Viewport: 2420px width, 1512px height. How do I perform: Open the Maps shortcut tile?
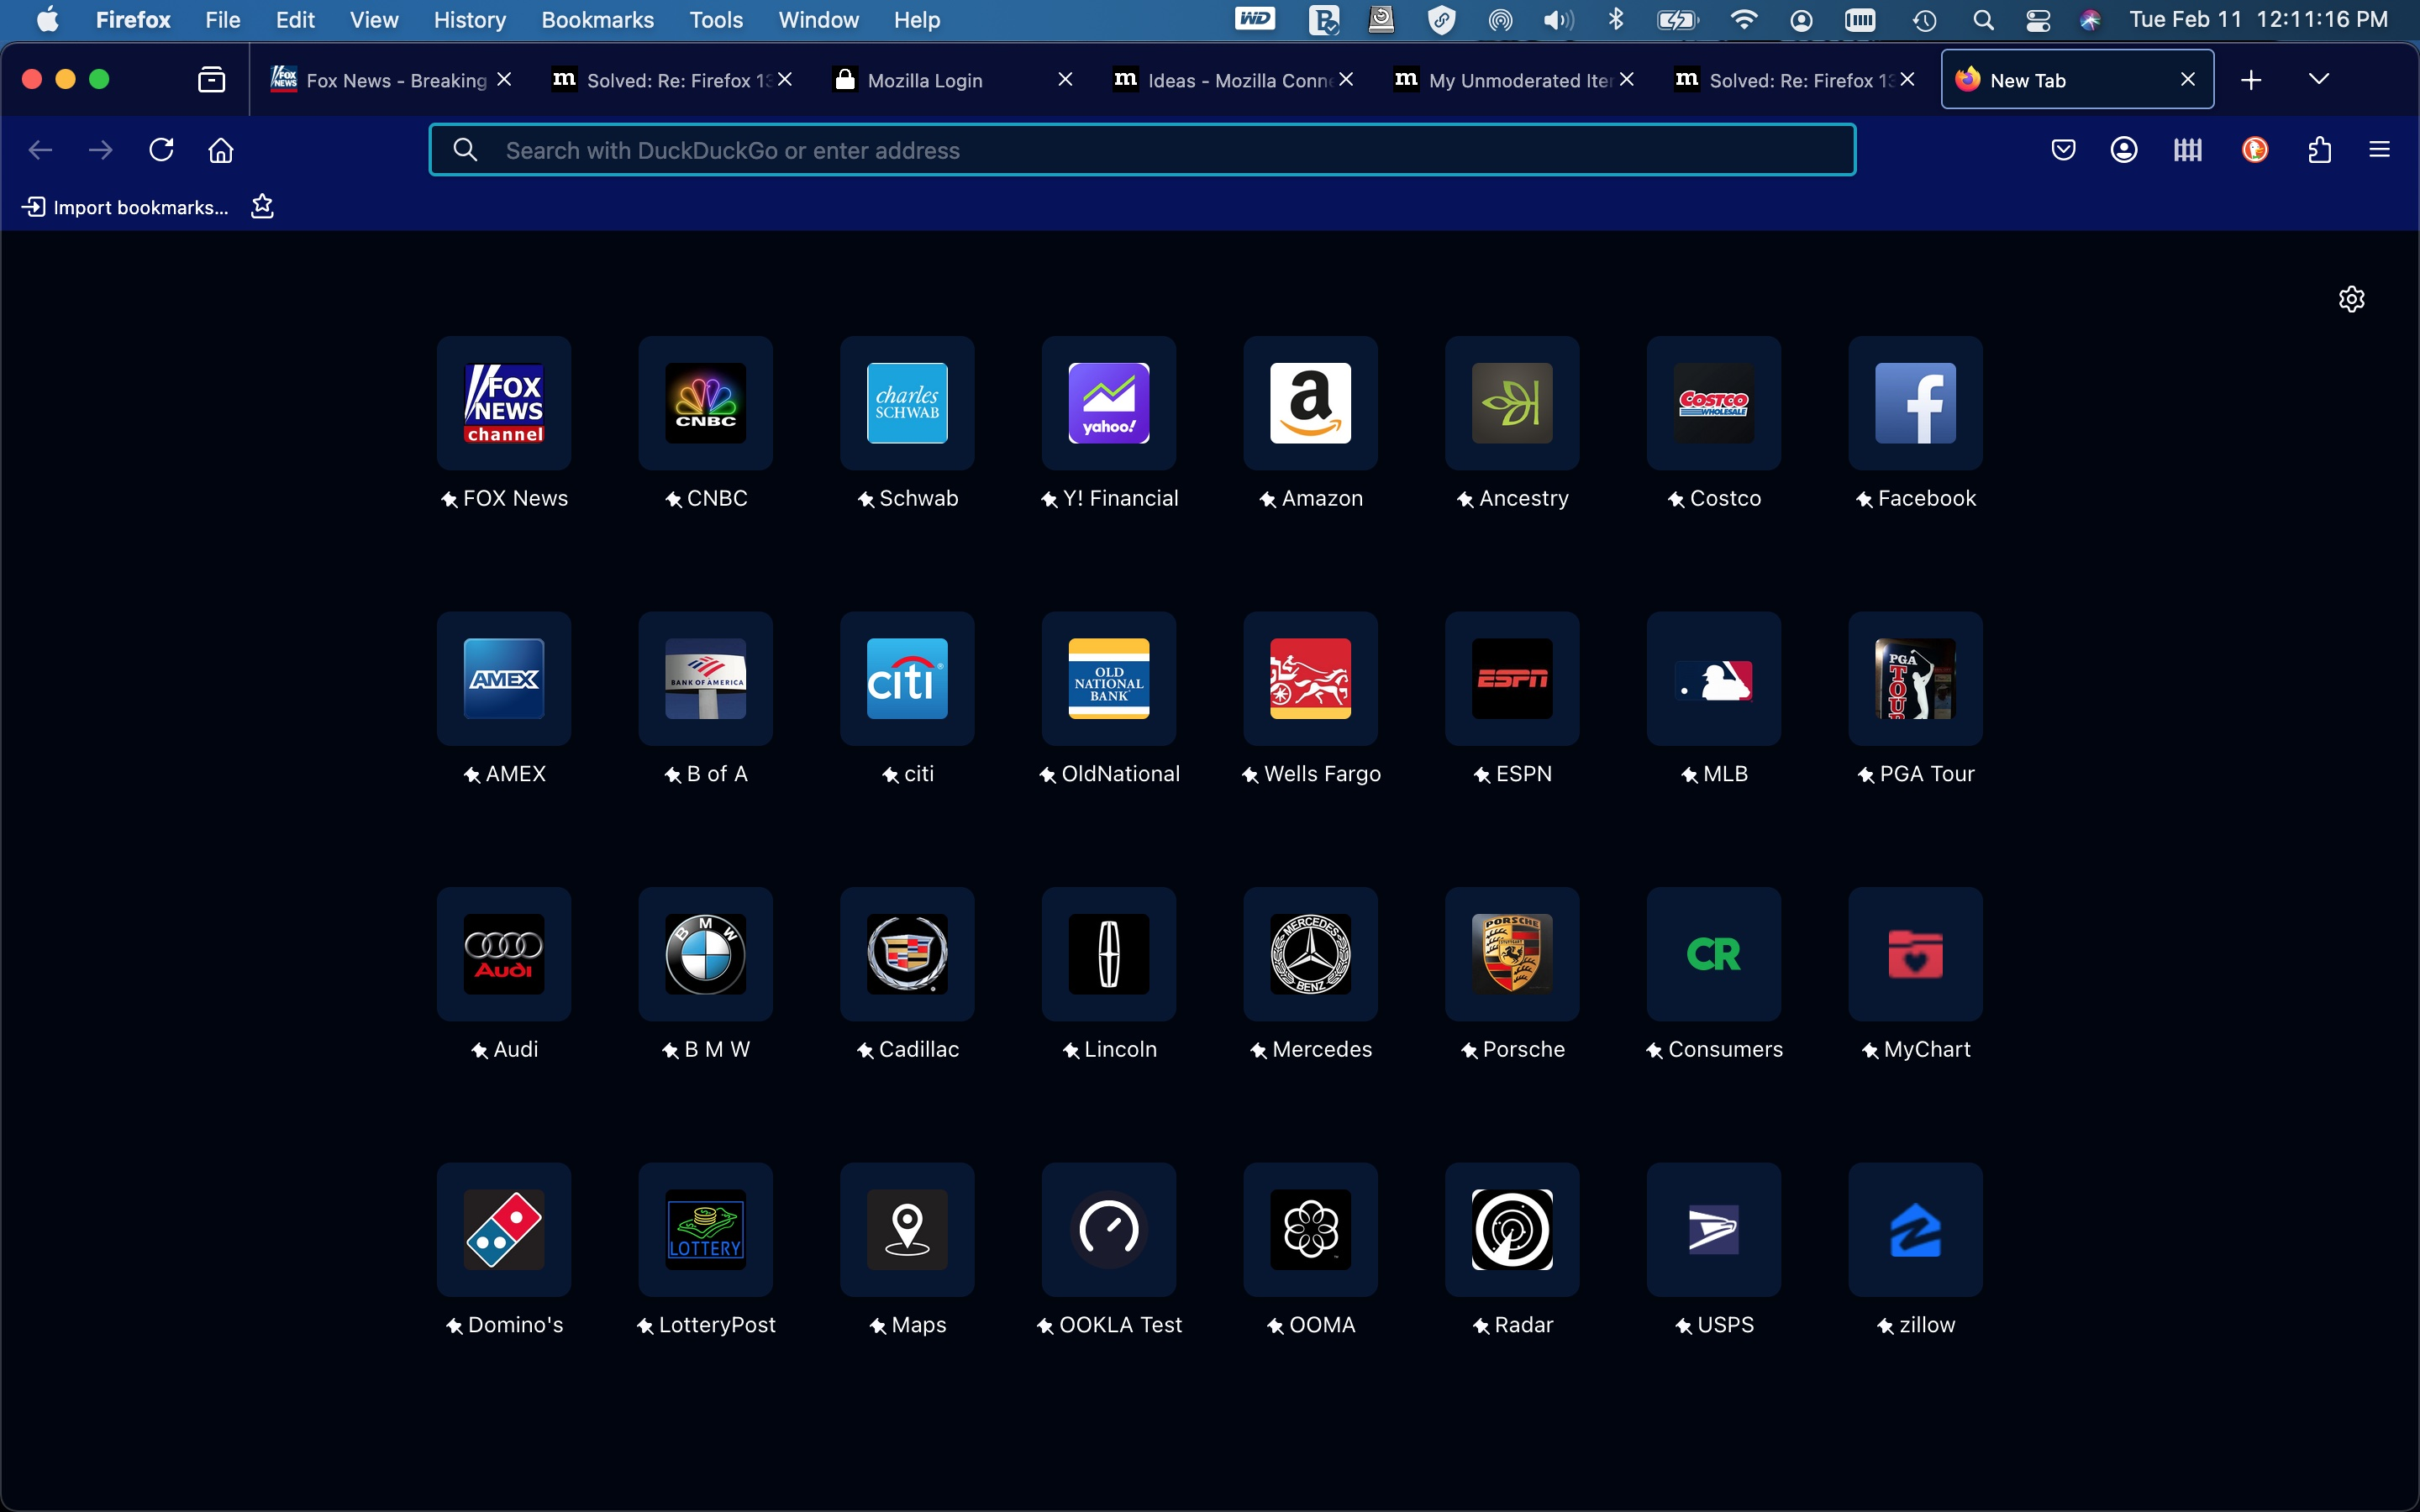coord(907,1230)
